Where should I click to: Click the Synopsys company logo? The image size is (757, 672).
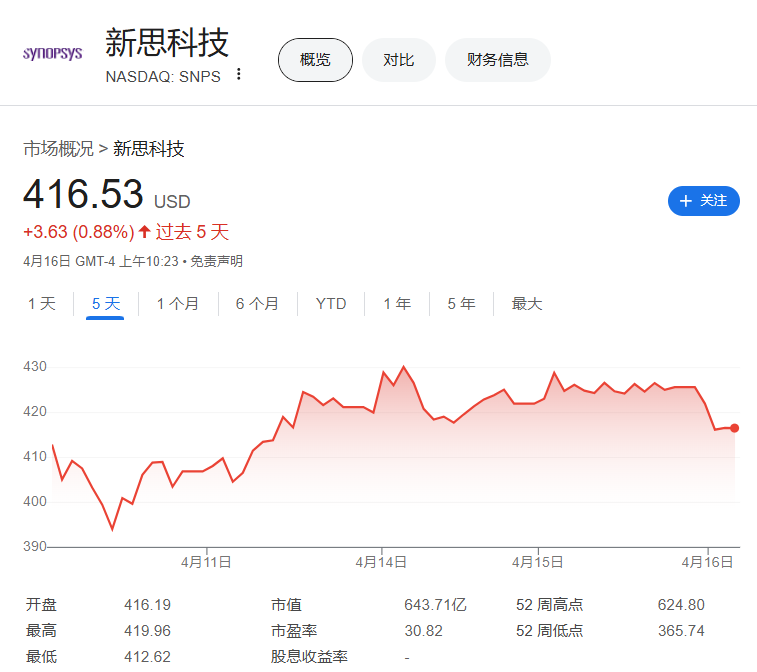[52, 53]
